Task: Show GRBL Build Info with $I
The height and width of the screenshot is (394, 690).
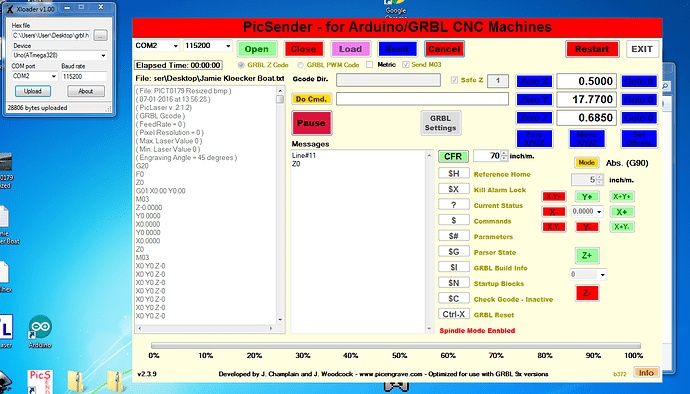Action: point(454,267)
